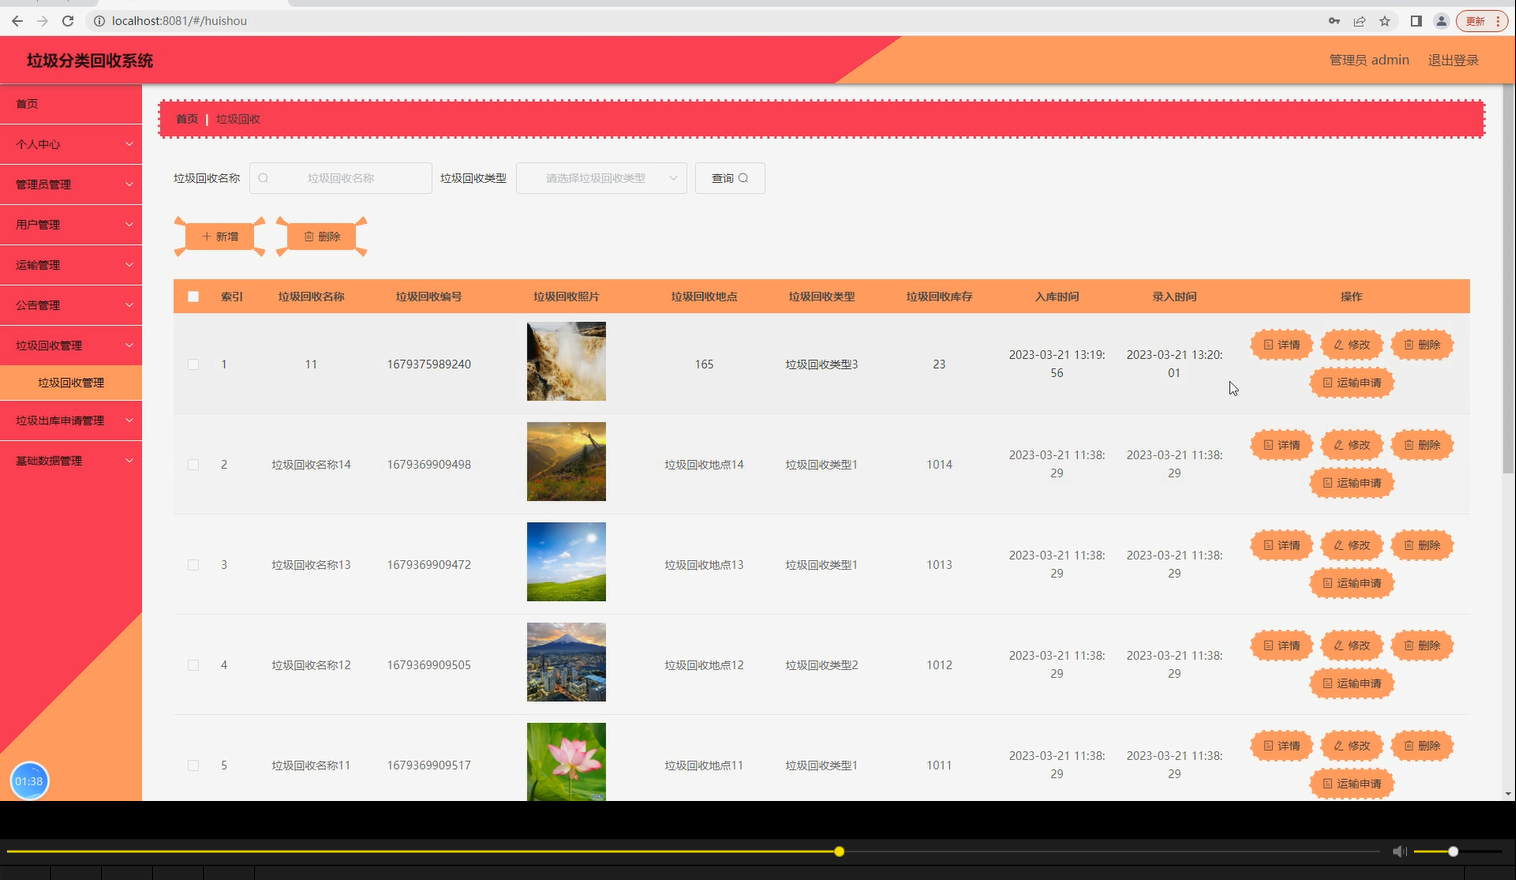Expand 个人中心 sidebar menu
Viewport: 1516px width, 880px height.
pyautogui.click(x=71, y=144)
